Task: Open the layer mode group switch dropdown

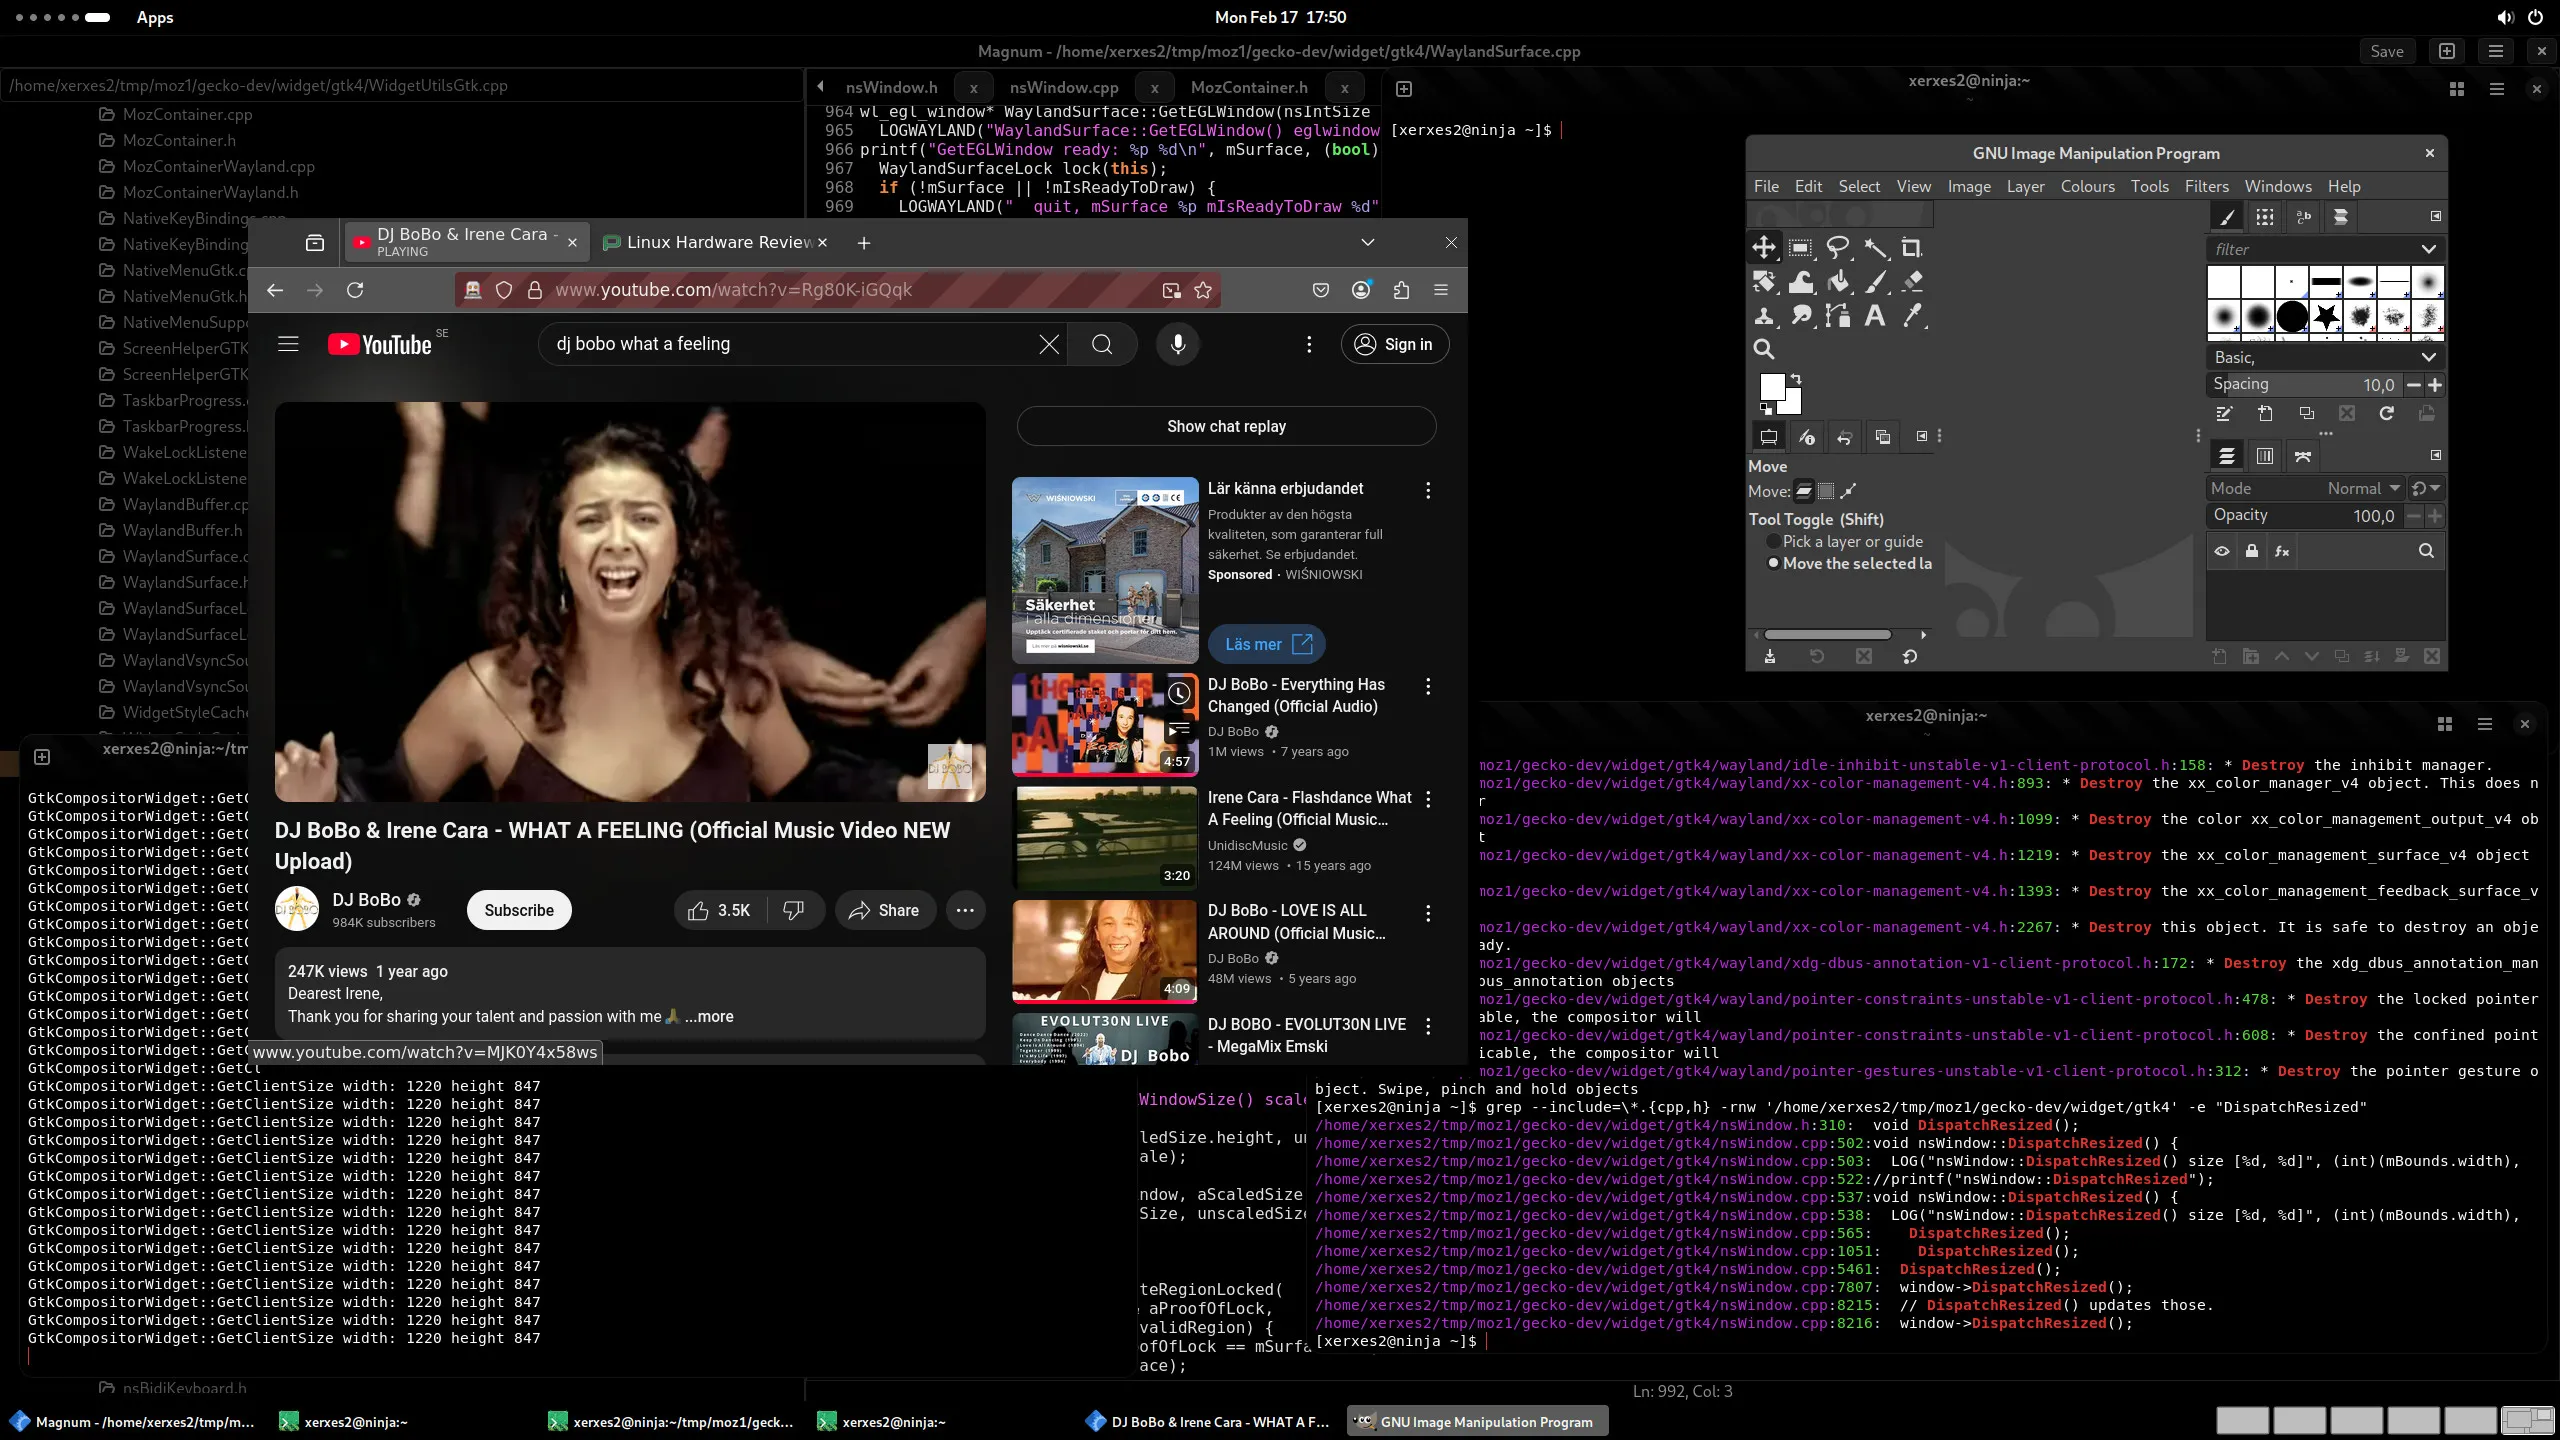Action: 2426,488
